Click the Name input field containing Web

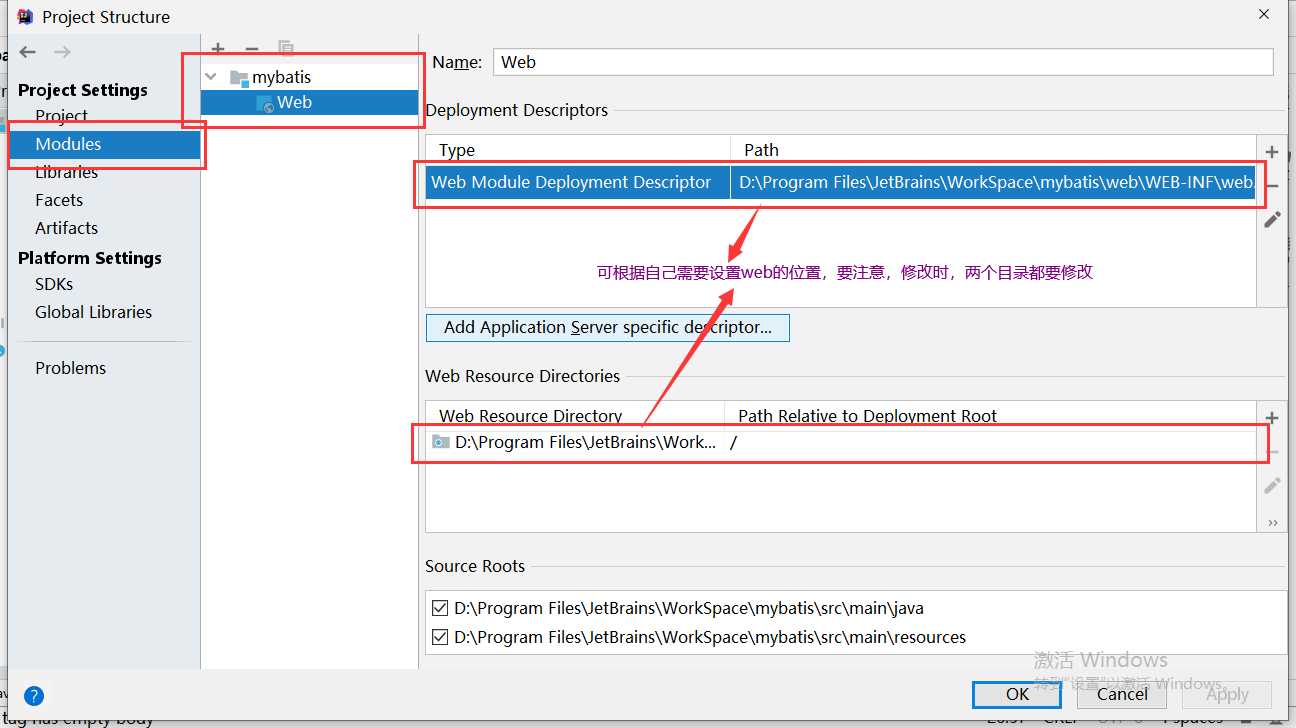point(883,62)
